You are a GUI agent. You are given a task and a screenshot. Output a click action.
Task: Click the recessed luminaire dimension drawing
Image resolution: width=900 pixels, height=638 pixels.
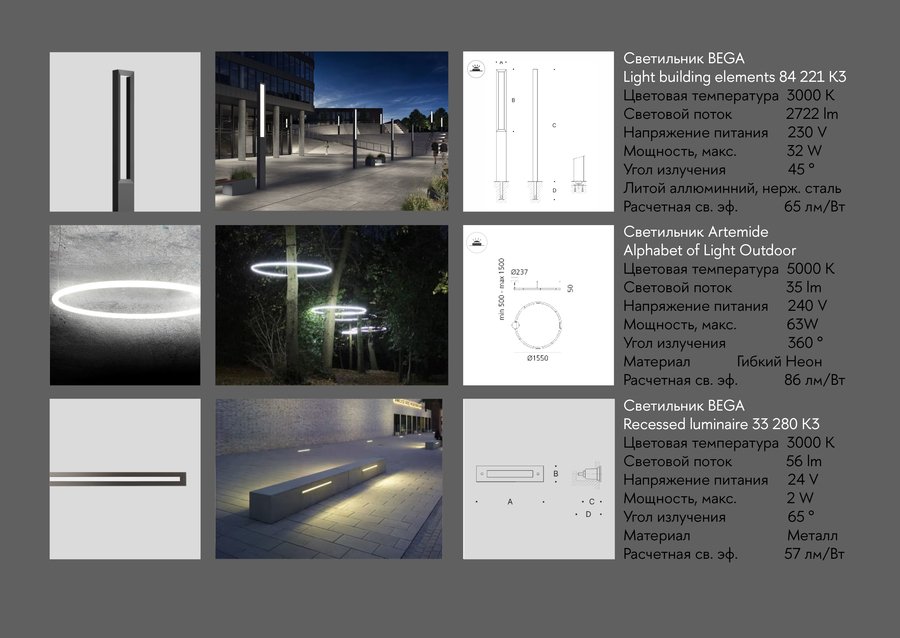(x=538, y=478)
